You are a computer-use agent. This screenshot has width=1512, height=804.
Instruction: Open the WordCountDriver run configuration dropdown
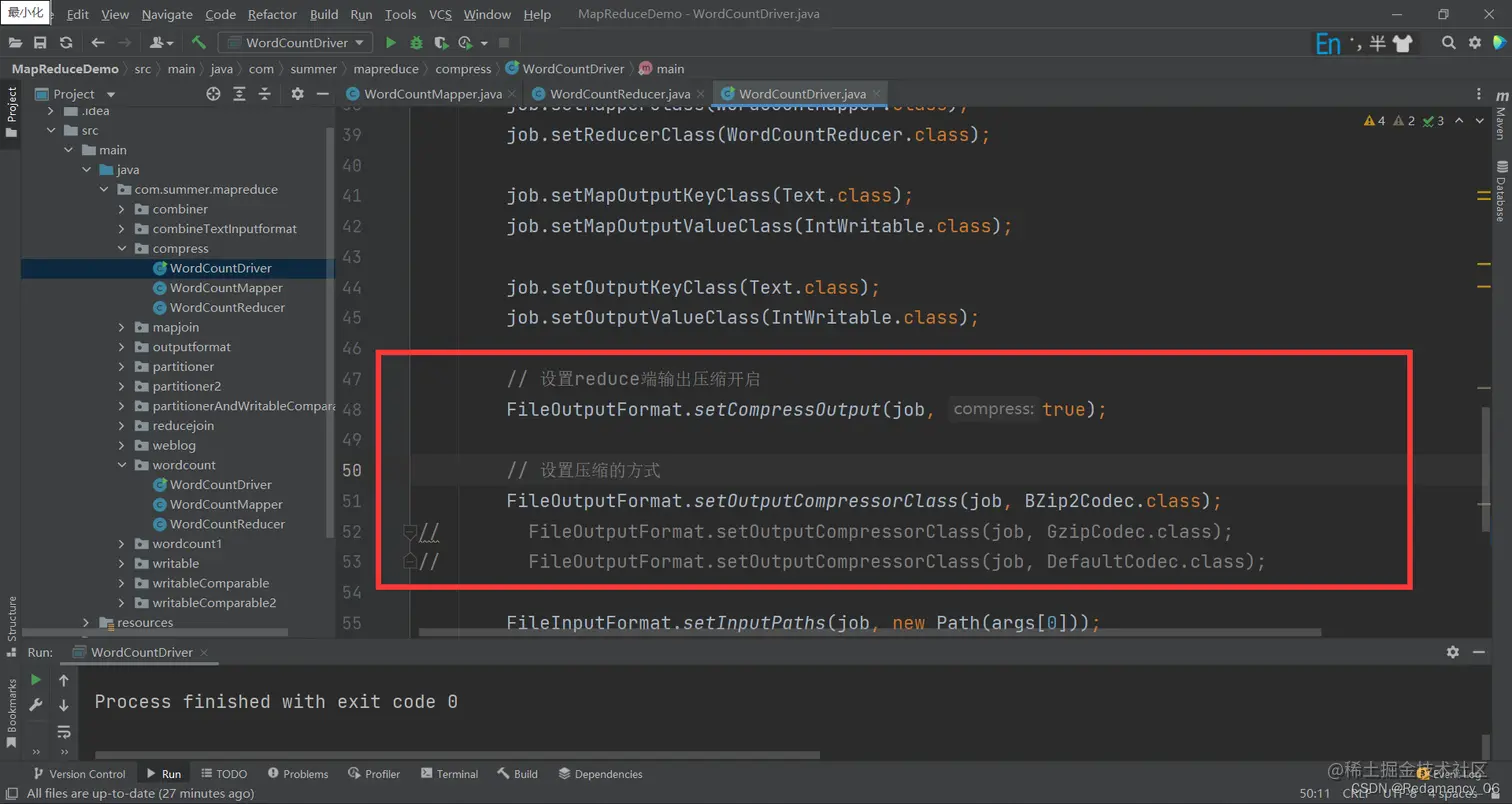tap(296, 43)
